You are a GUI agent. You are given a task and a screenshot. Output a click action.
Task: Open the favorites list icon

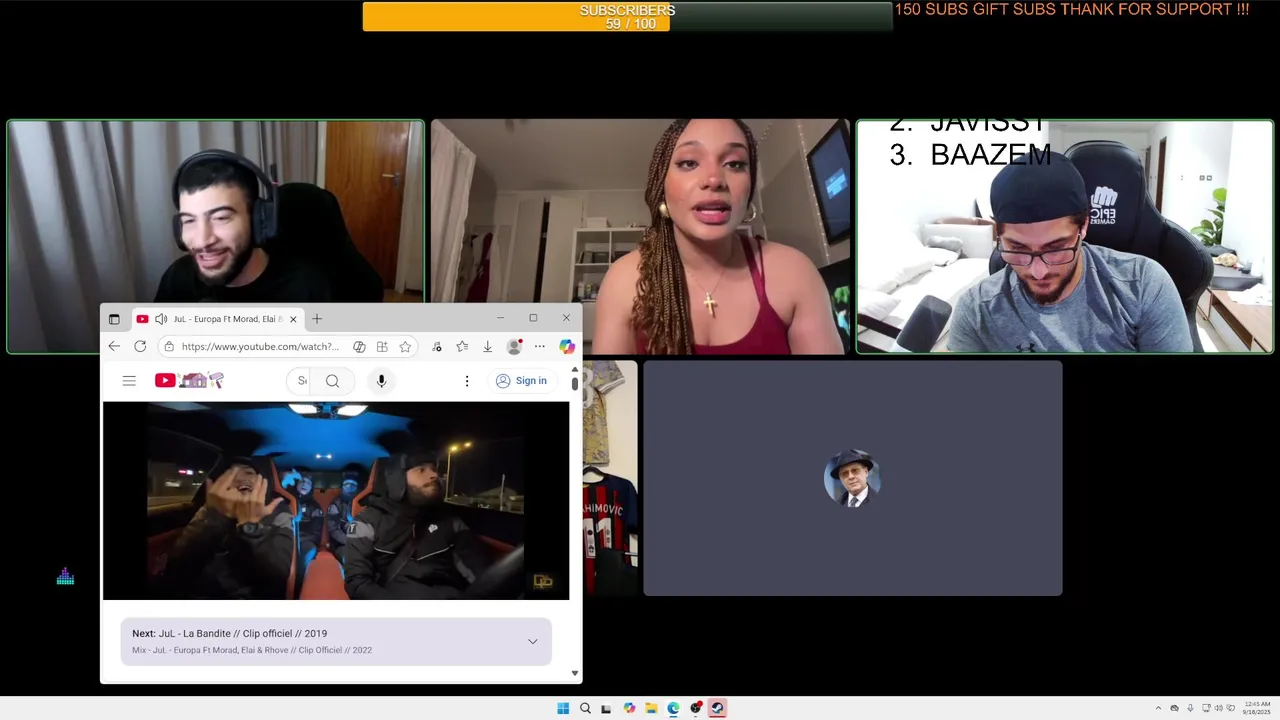pyautogui.click(x=462, y=347)
